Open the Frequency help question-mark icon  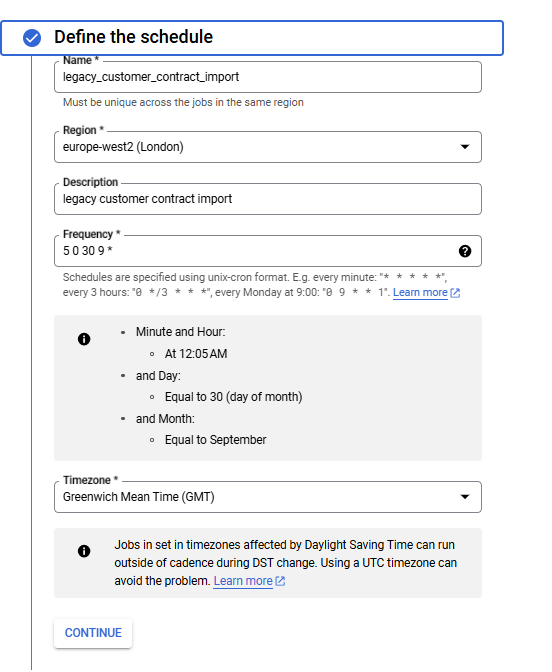pyautogui.click(x=465, y=251)
